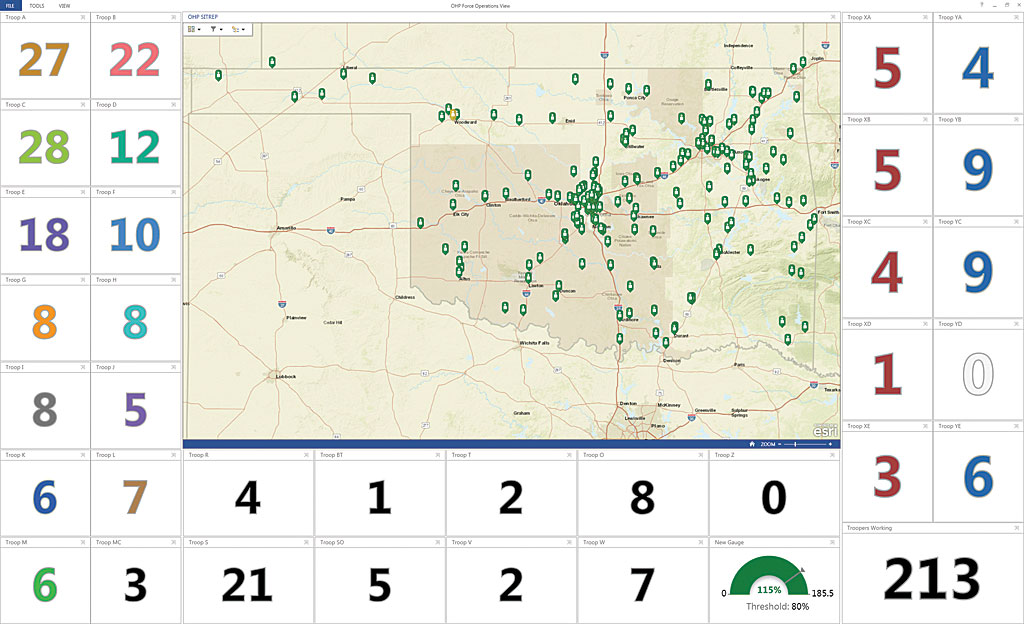1024x624 pixels.
Task: Close the Troop G widget
Action: click(x=83, y=279)
